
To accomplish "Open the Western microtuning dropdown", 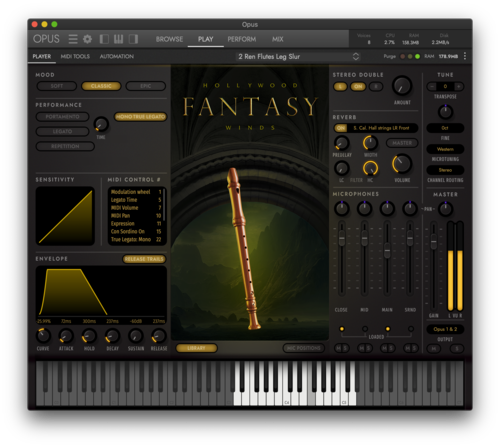I will pyautogui.click(x=445, y=149).
